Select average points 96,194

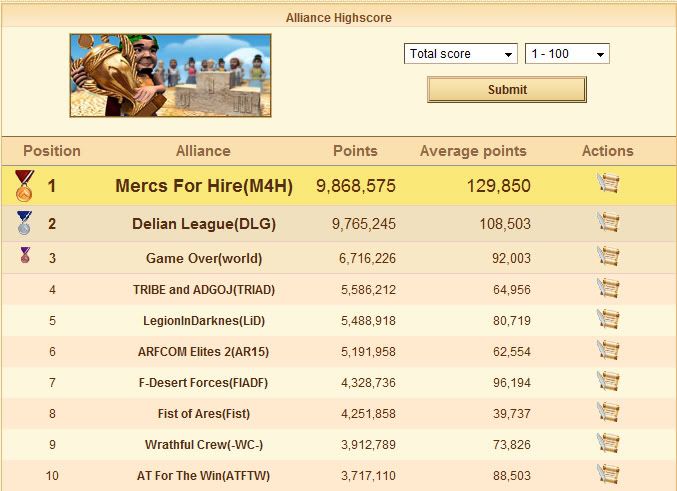(512, 383)
